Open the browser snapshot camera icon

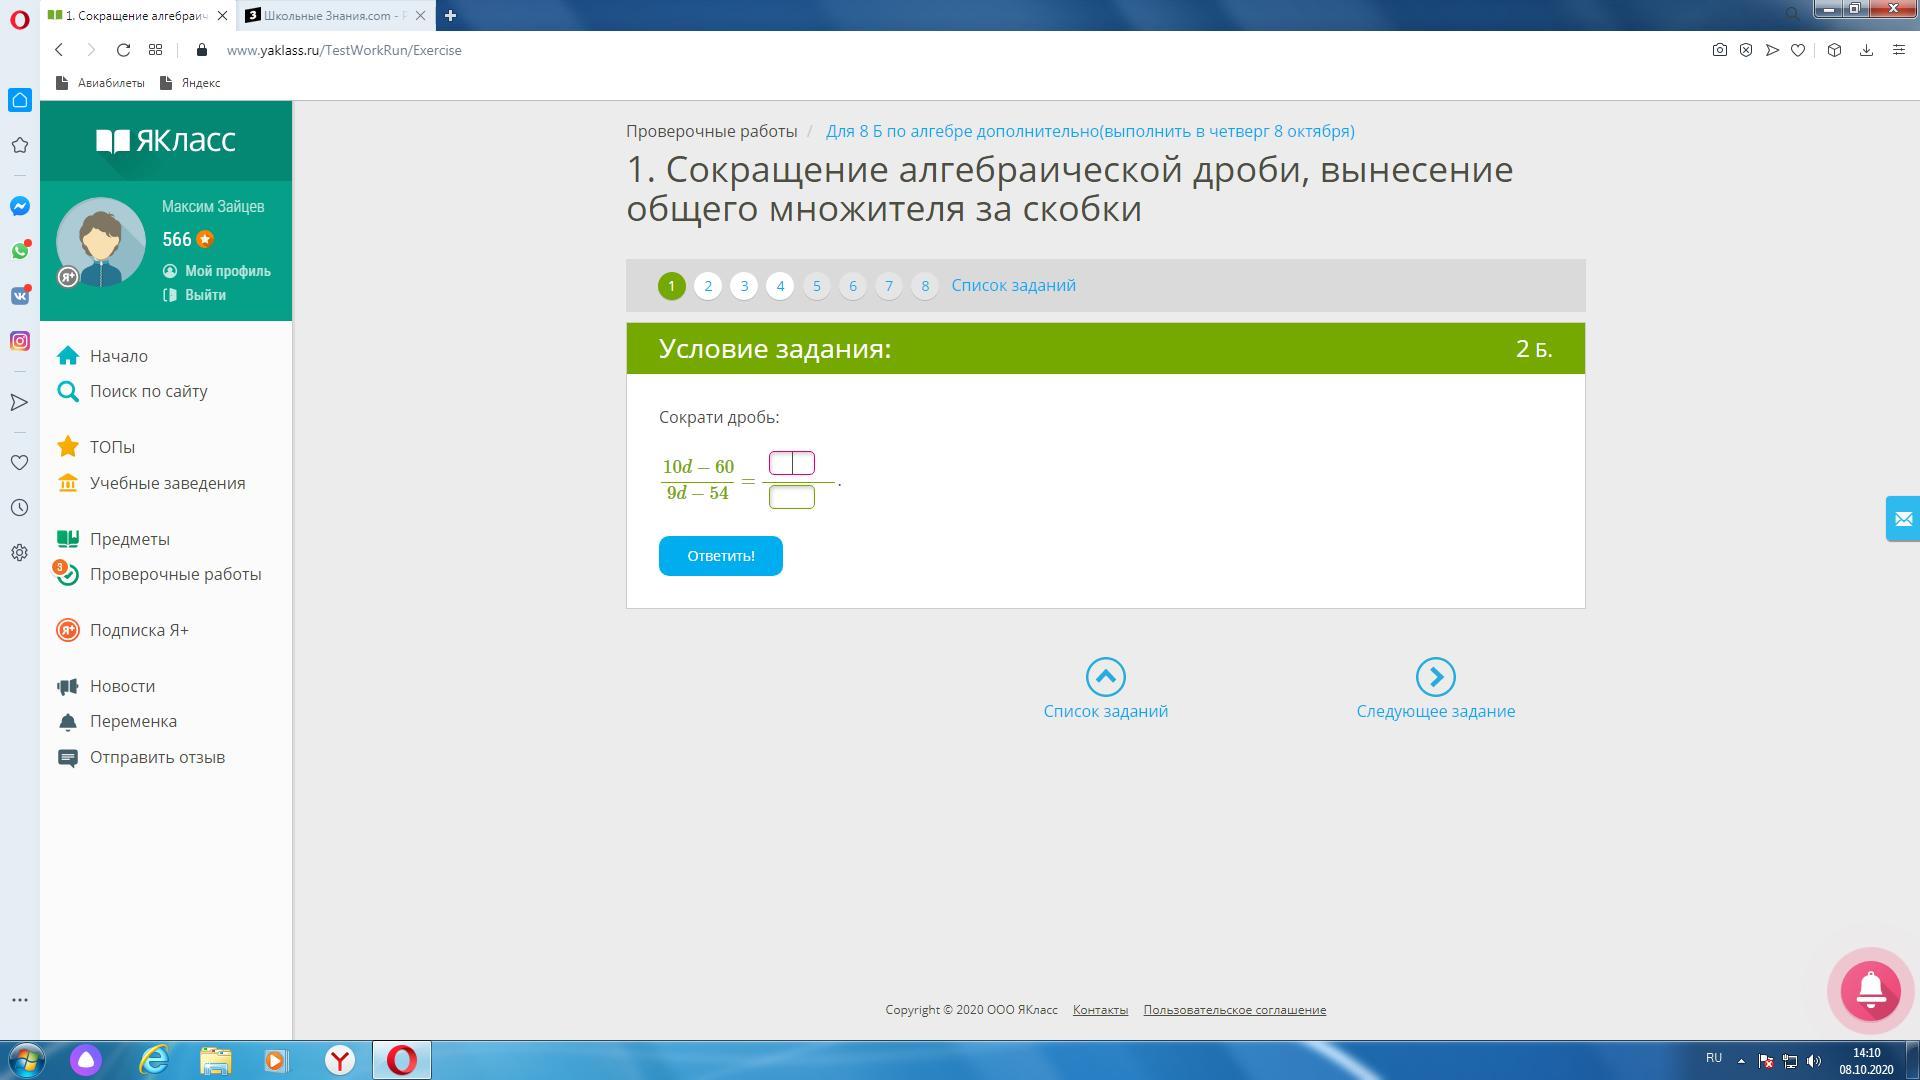point(1719,50)
